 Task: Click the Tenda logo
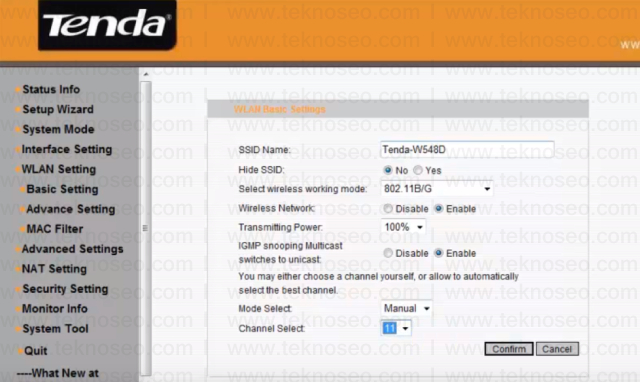[107, 25]
